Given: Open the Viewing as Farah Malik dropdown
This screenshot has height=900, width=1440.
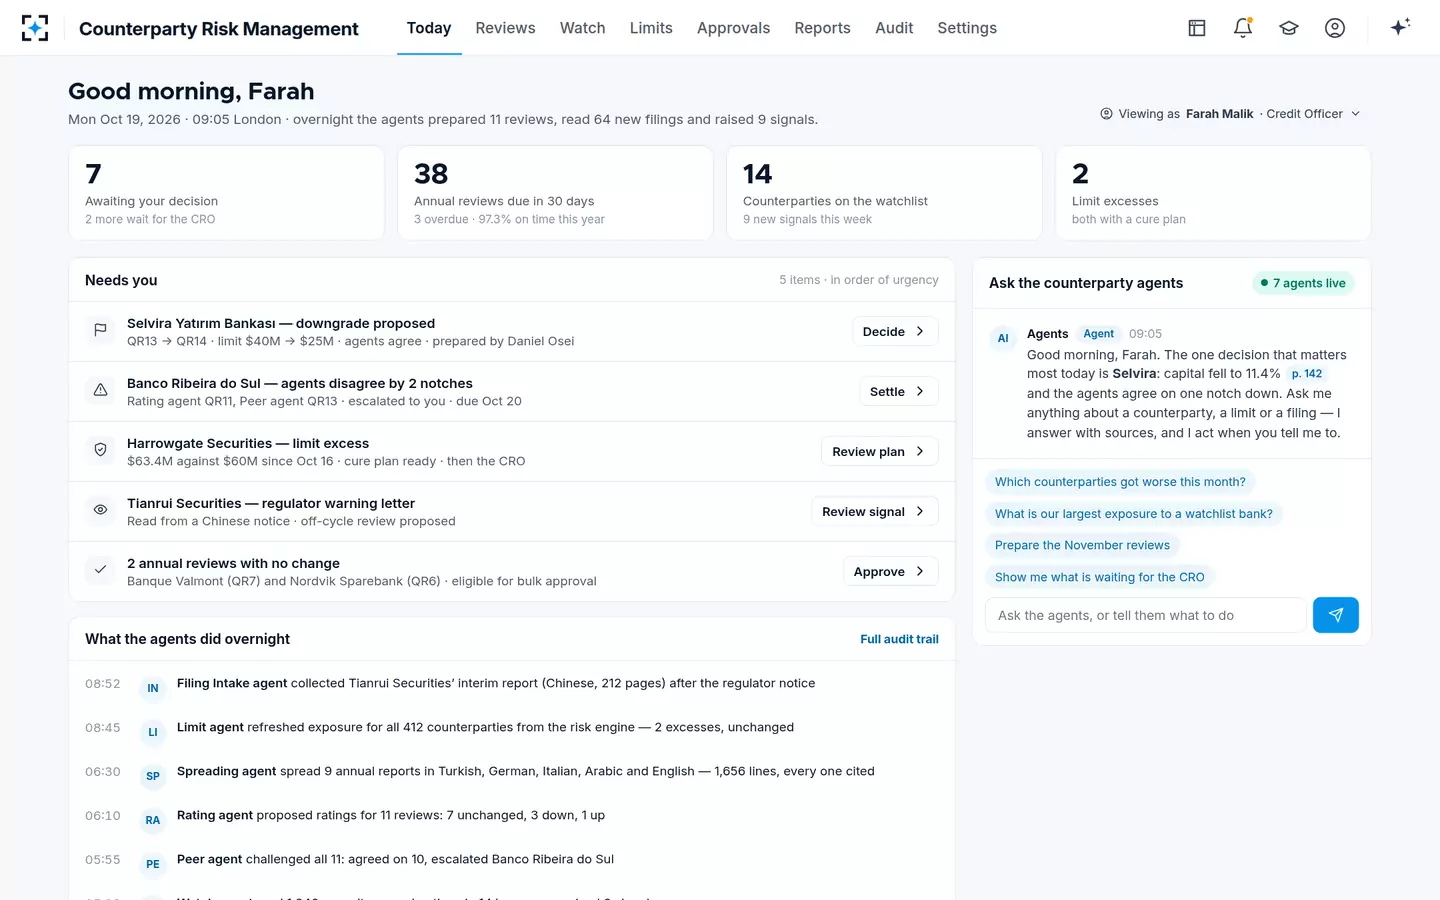Looking at the screenshot, I should 1230,114.
